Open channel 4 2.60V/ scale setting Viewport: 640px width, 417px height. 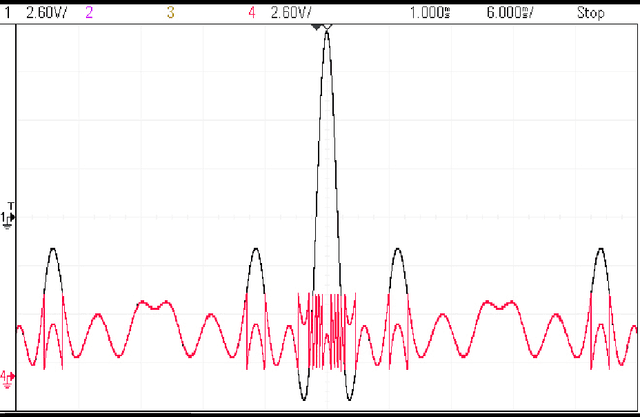coord(292,12)
